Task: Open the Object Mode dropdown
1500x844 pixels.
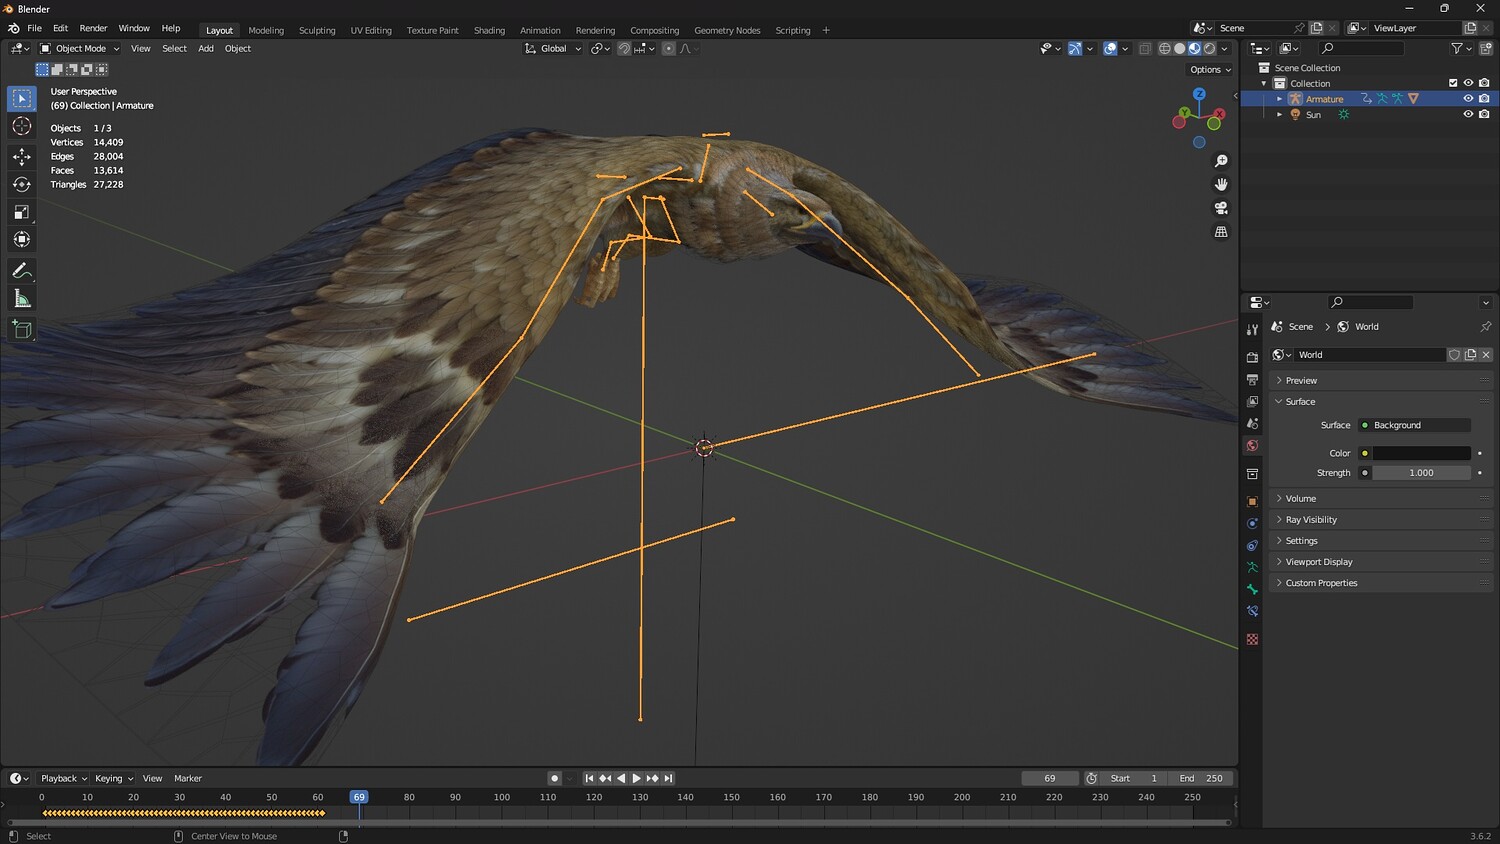Action: pyautogui.click(x=80, y=48)
